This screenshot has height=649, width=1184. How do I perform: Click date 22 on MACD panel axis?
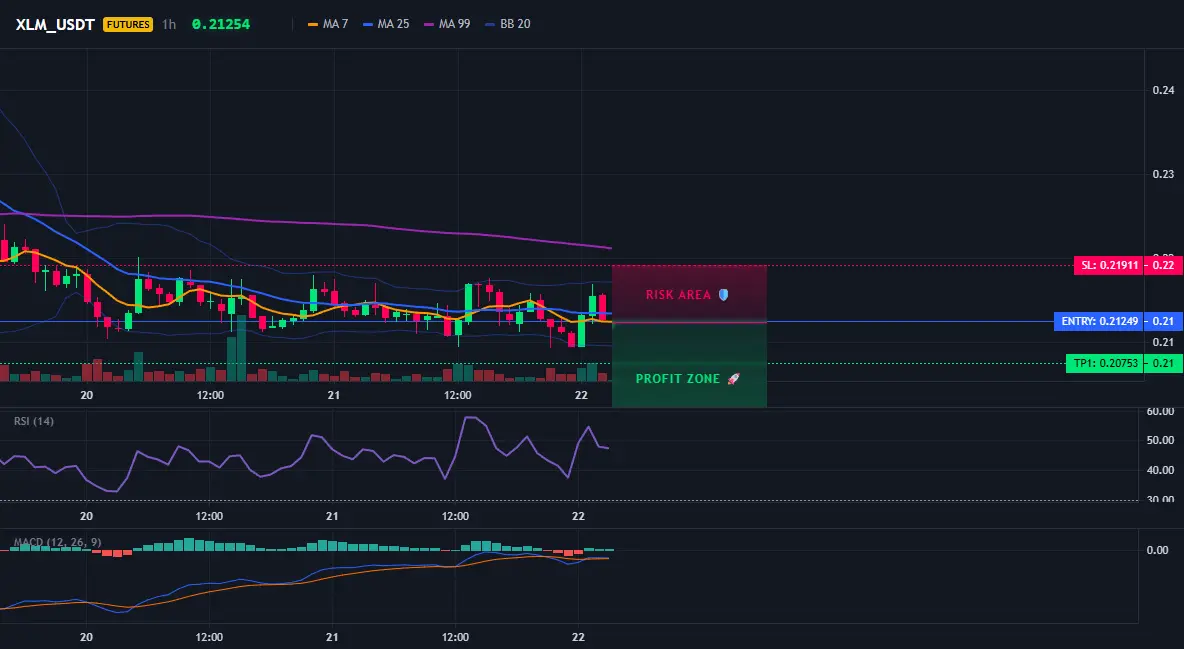578,637
